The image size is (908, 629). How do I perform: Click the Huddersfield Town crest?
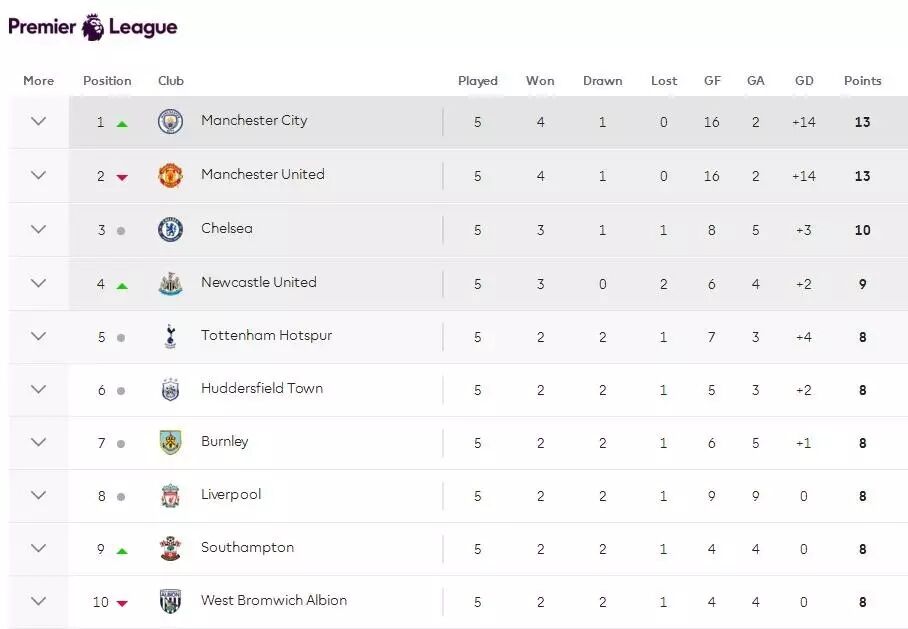(x=170, y=390)
